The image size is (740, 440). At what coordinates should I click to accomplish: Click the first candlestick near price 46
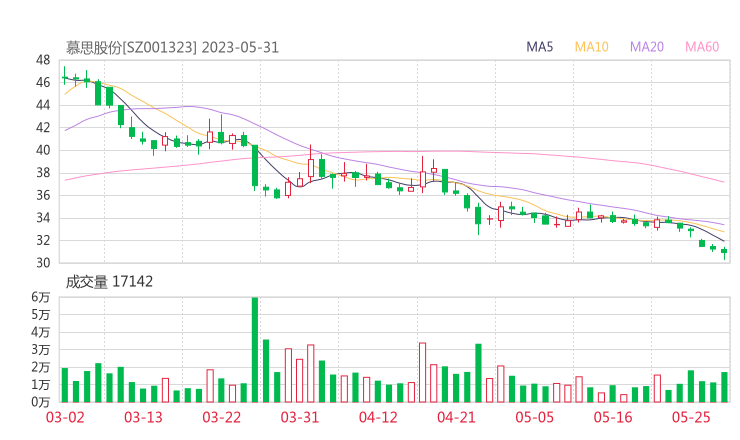(65, 76)
